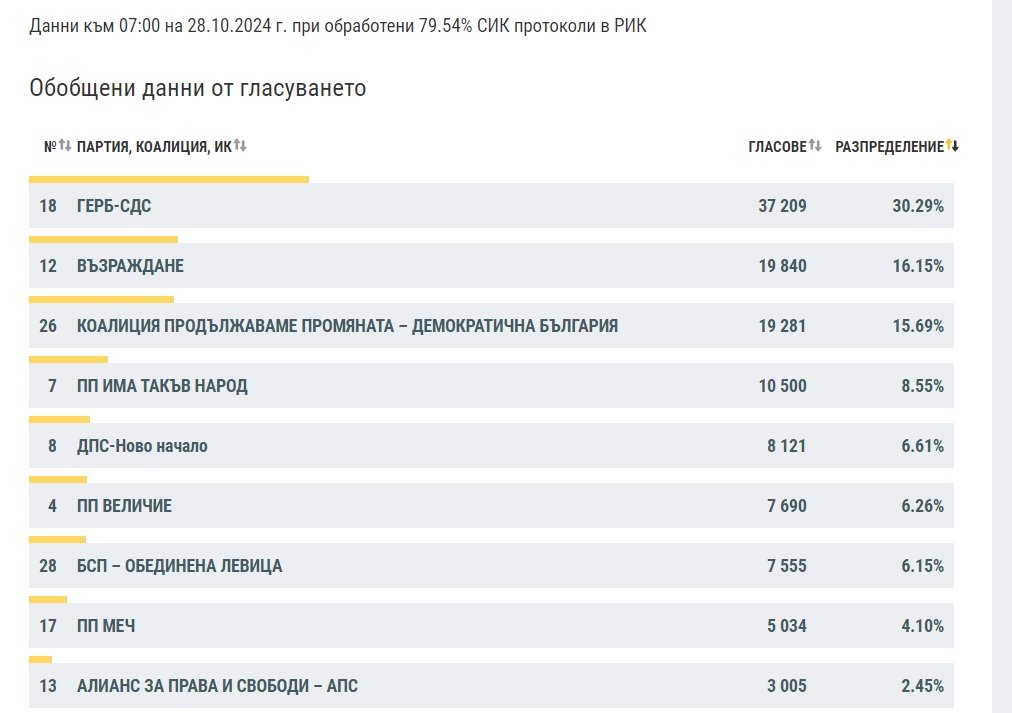Image resolution: width=1012 pixels, height=713 pixels.
Task: Click the sort arrows beside the № header
Action: [65, 146]
